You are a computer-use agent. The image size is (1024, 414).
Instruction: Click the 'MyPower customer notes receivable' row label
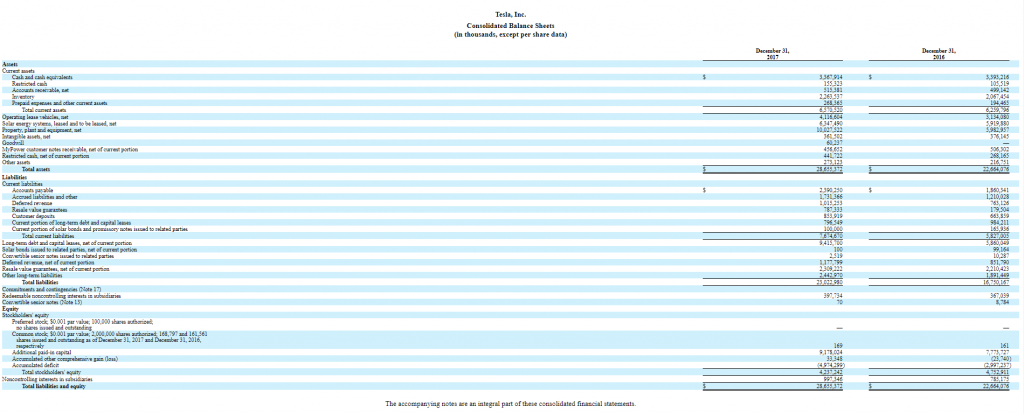point(70,148)
